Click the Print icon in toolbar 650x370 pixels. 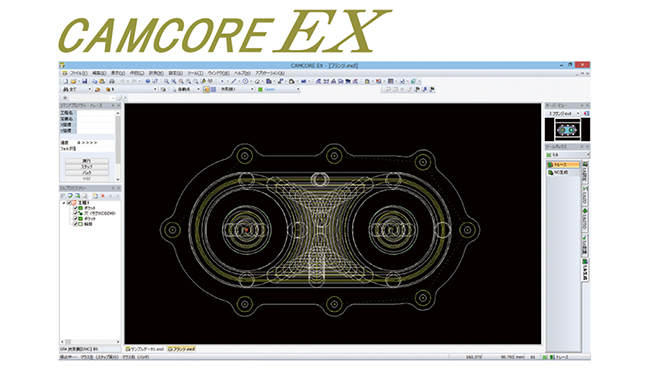coord(111,81)
